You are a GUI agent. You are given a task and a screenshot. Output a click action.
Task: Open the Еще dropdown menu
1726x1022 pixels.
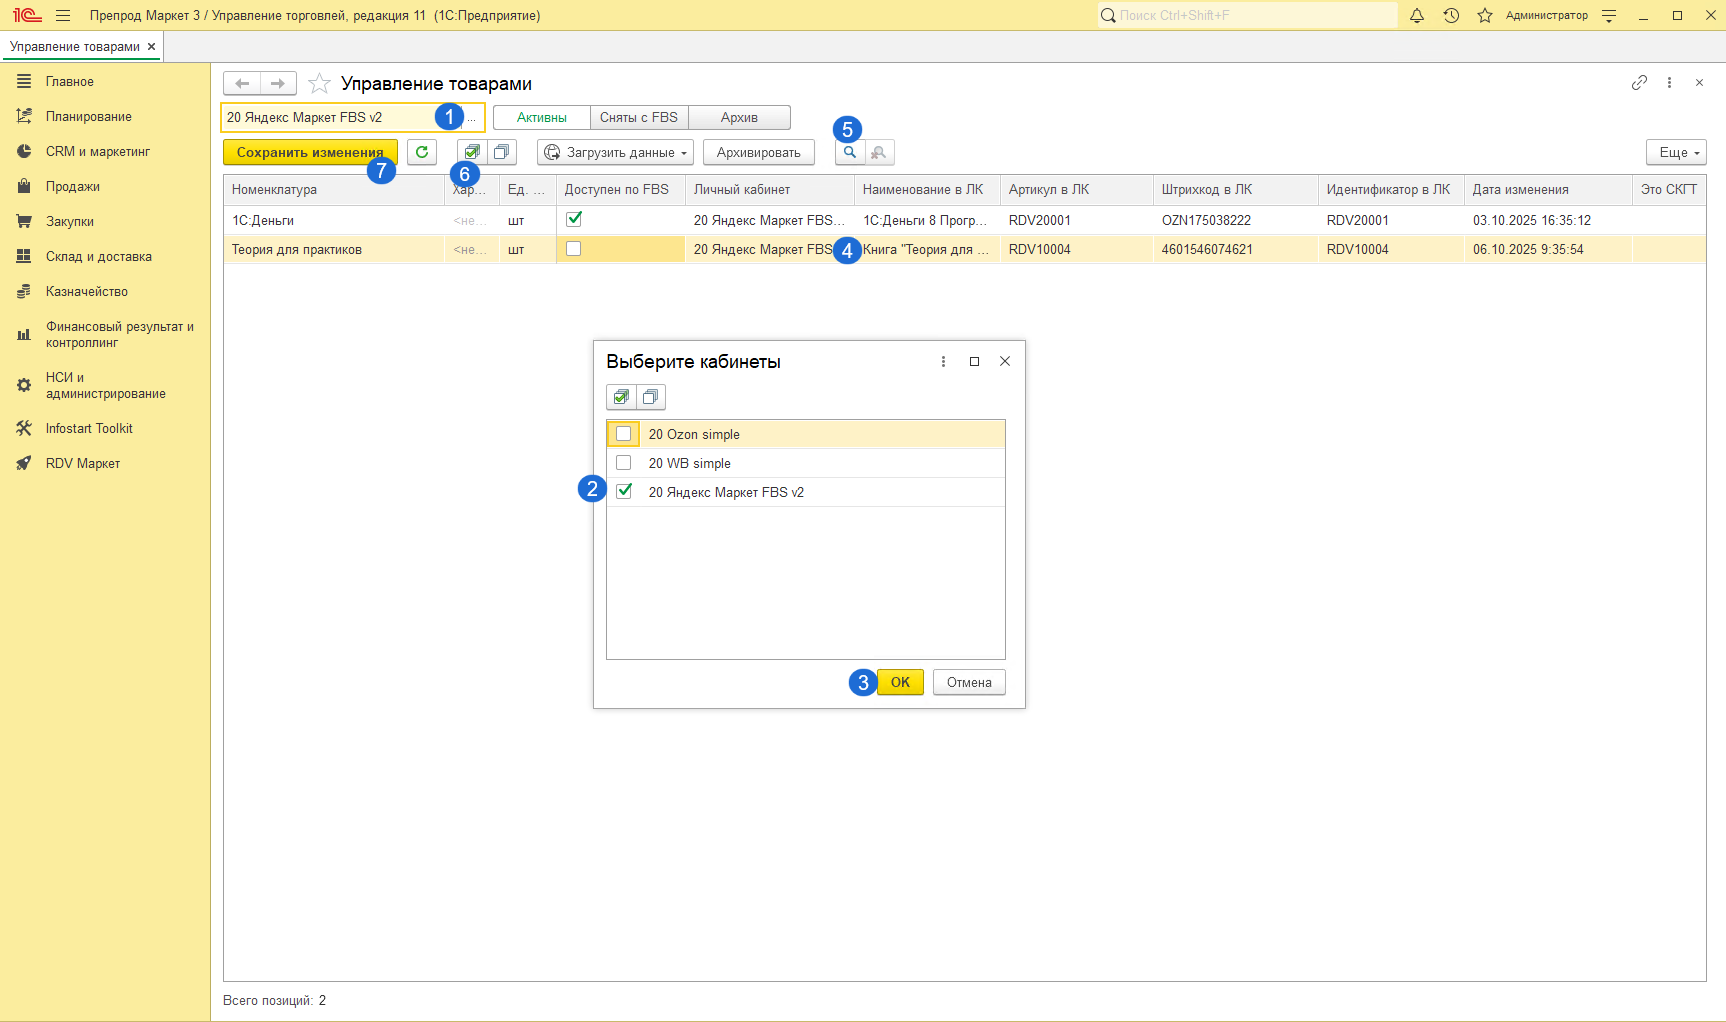(x=1676, y=152)
